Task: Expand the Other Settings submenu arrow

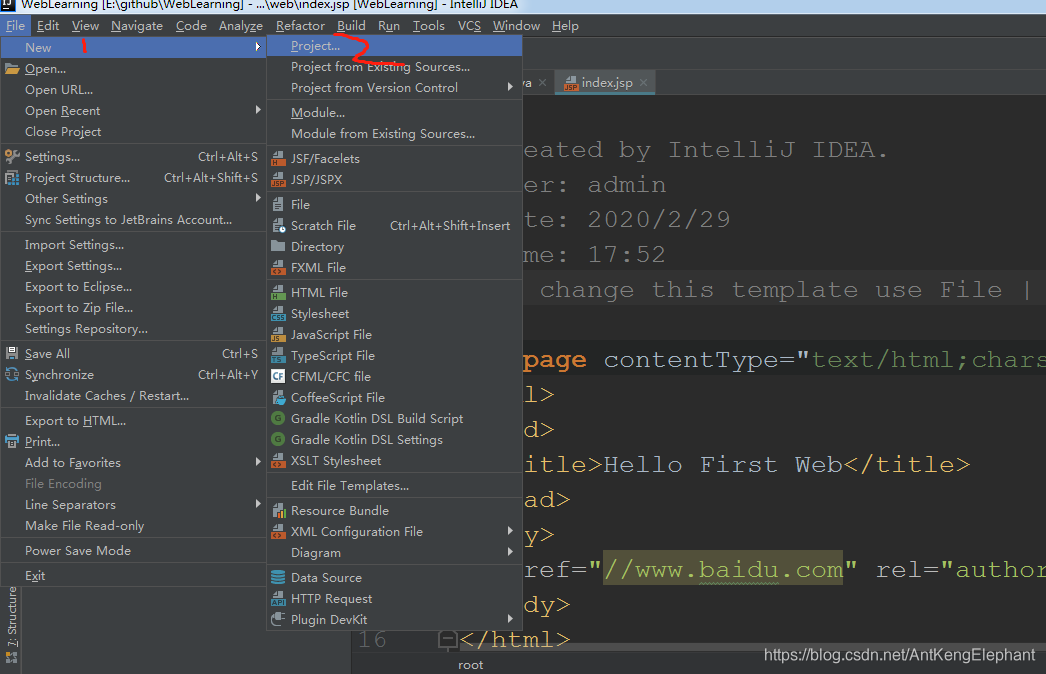Action: click(257, 198)
